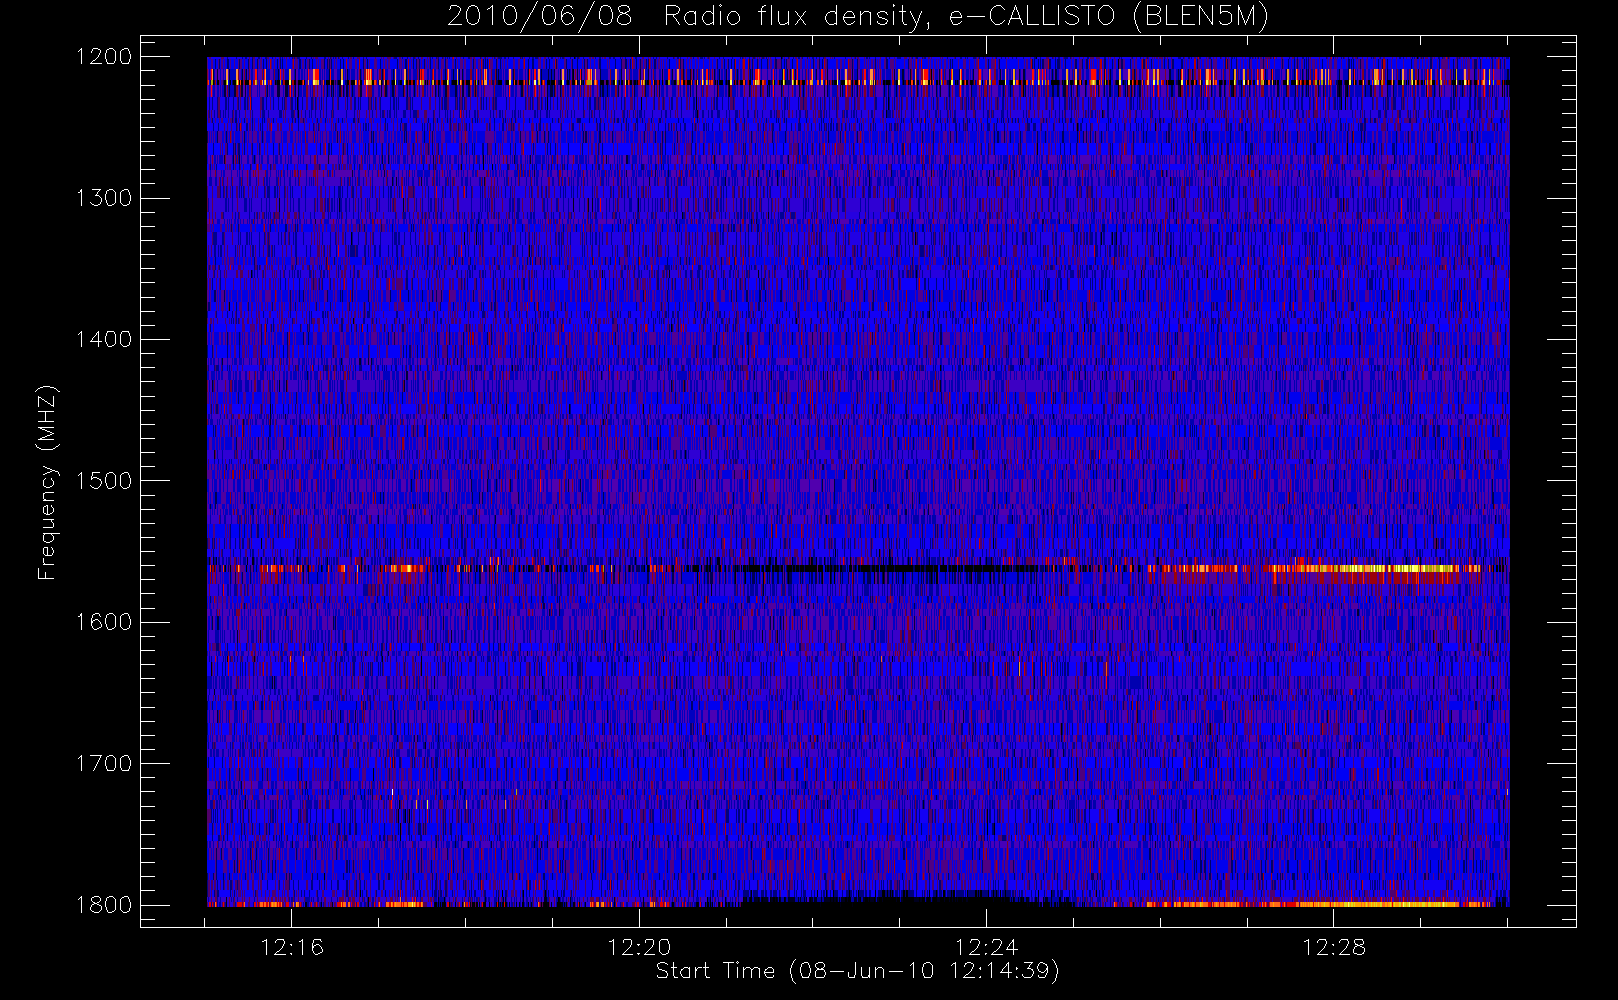The image size is (1618, 1000).
Task: Click the yellow interference line near 1215 MHz
Action: tap(858, 78)
